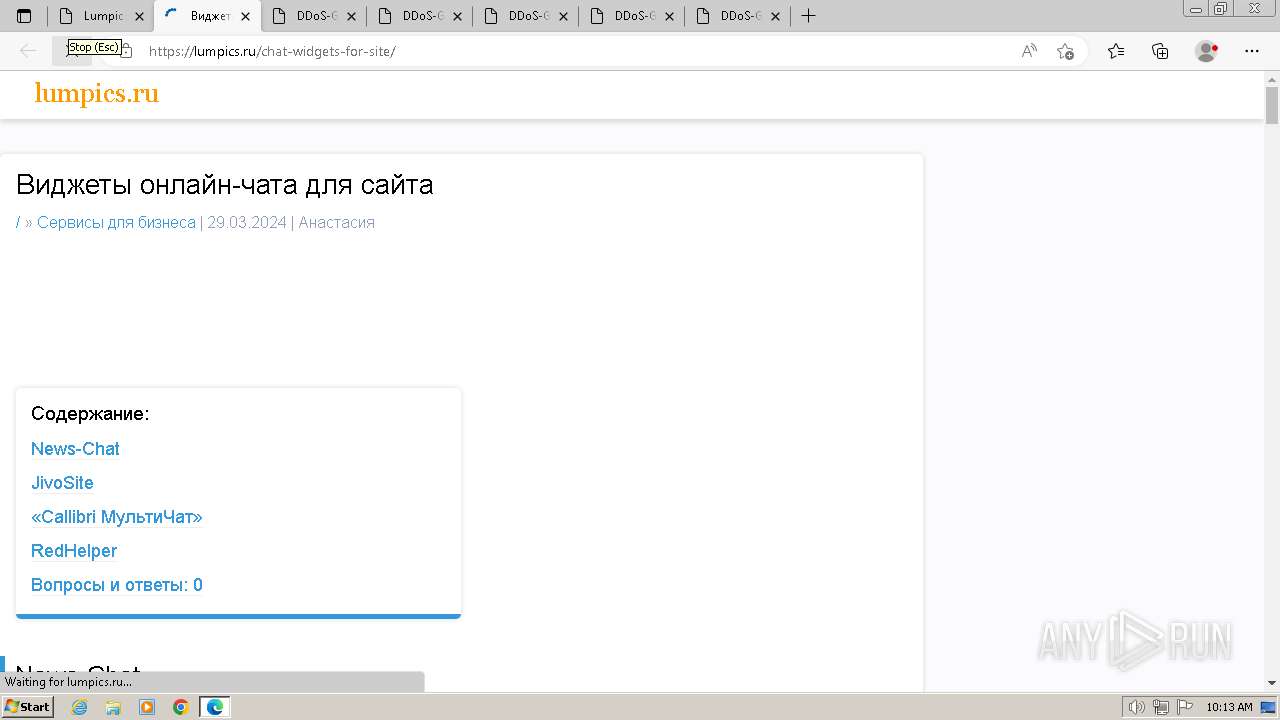1280x720 pixels.
Task: Jump to JivoSite section
Action: [x=62, y=483]
